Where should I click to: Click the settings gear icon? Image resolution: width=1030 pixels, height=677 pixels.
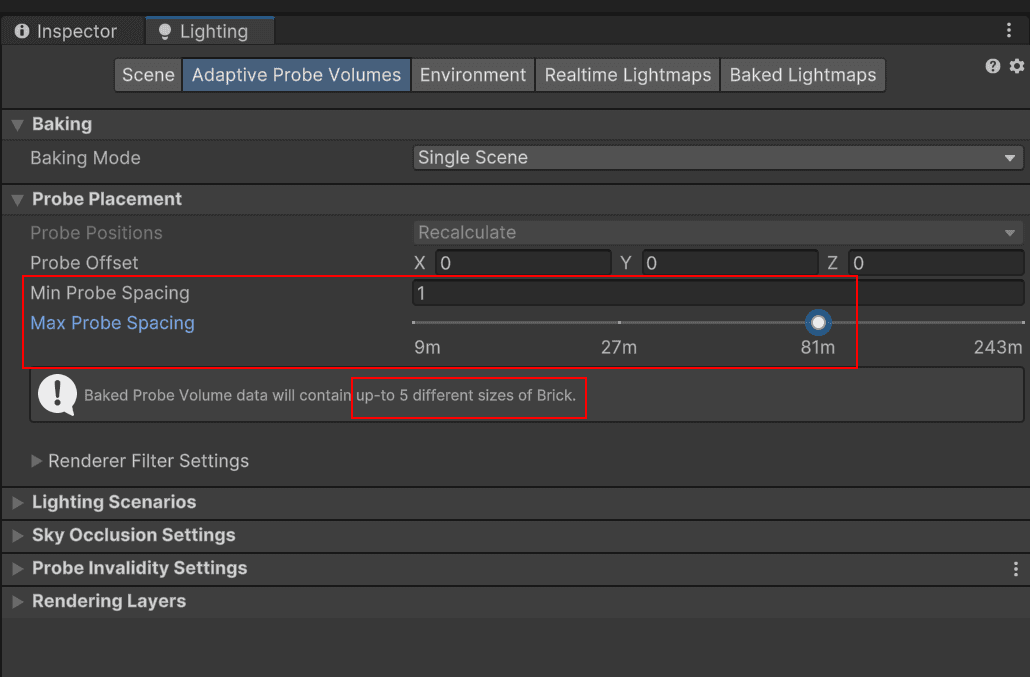(x=1016, y=66)
